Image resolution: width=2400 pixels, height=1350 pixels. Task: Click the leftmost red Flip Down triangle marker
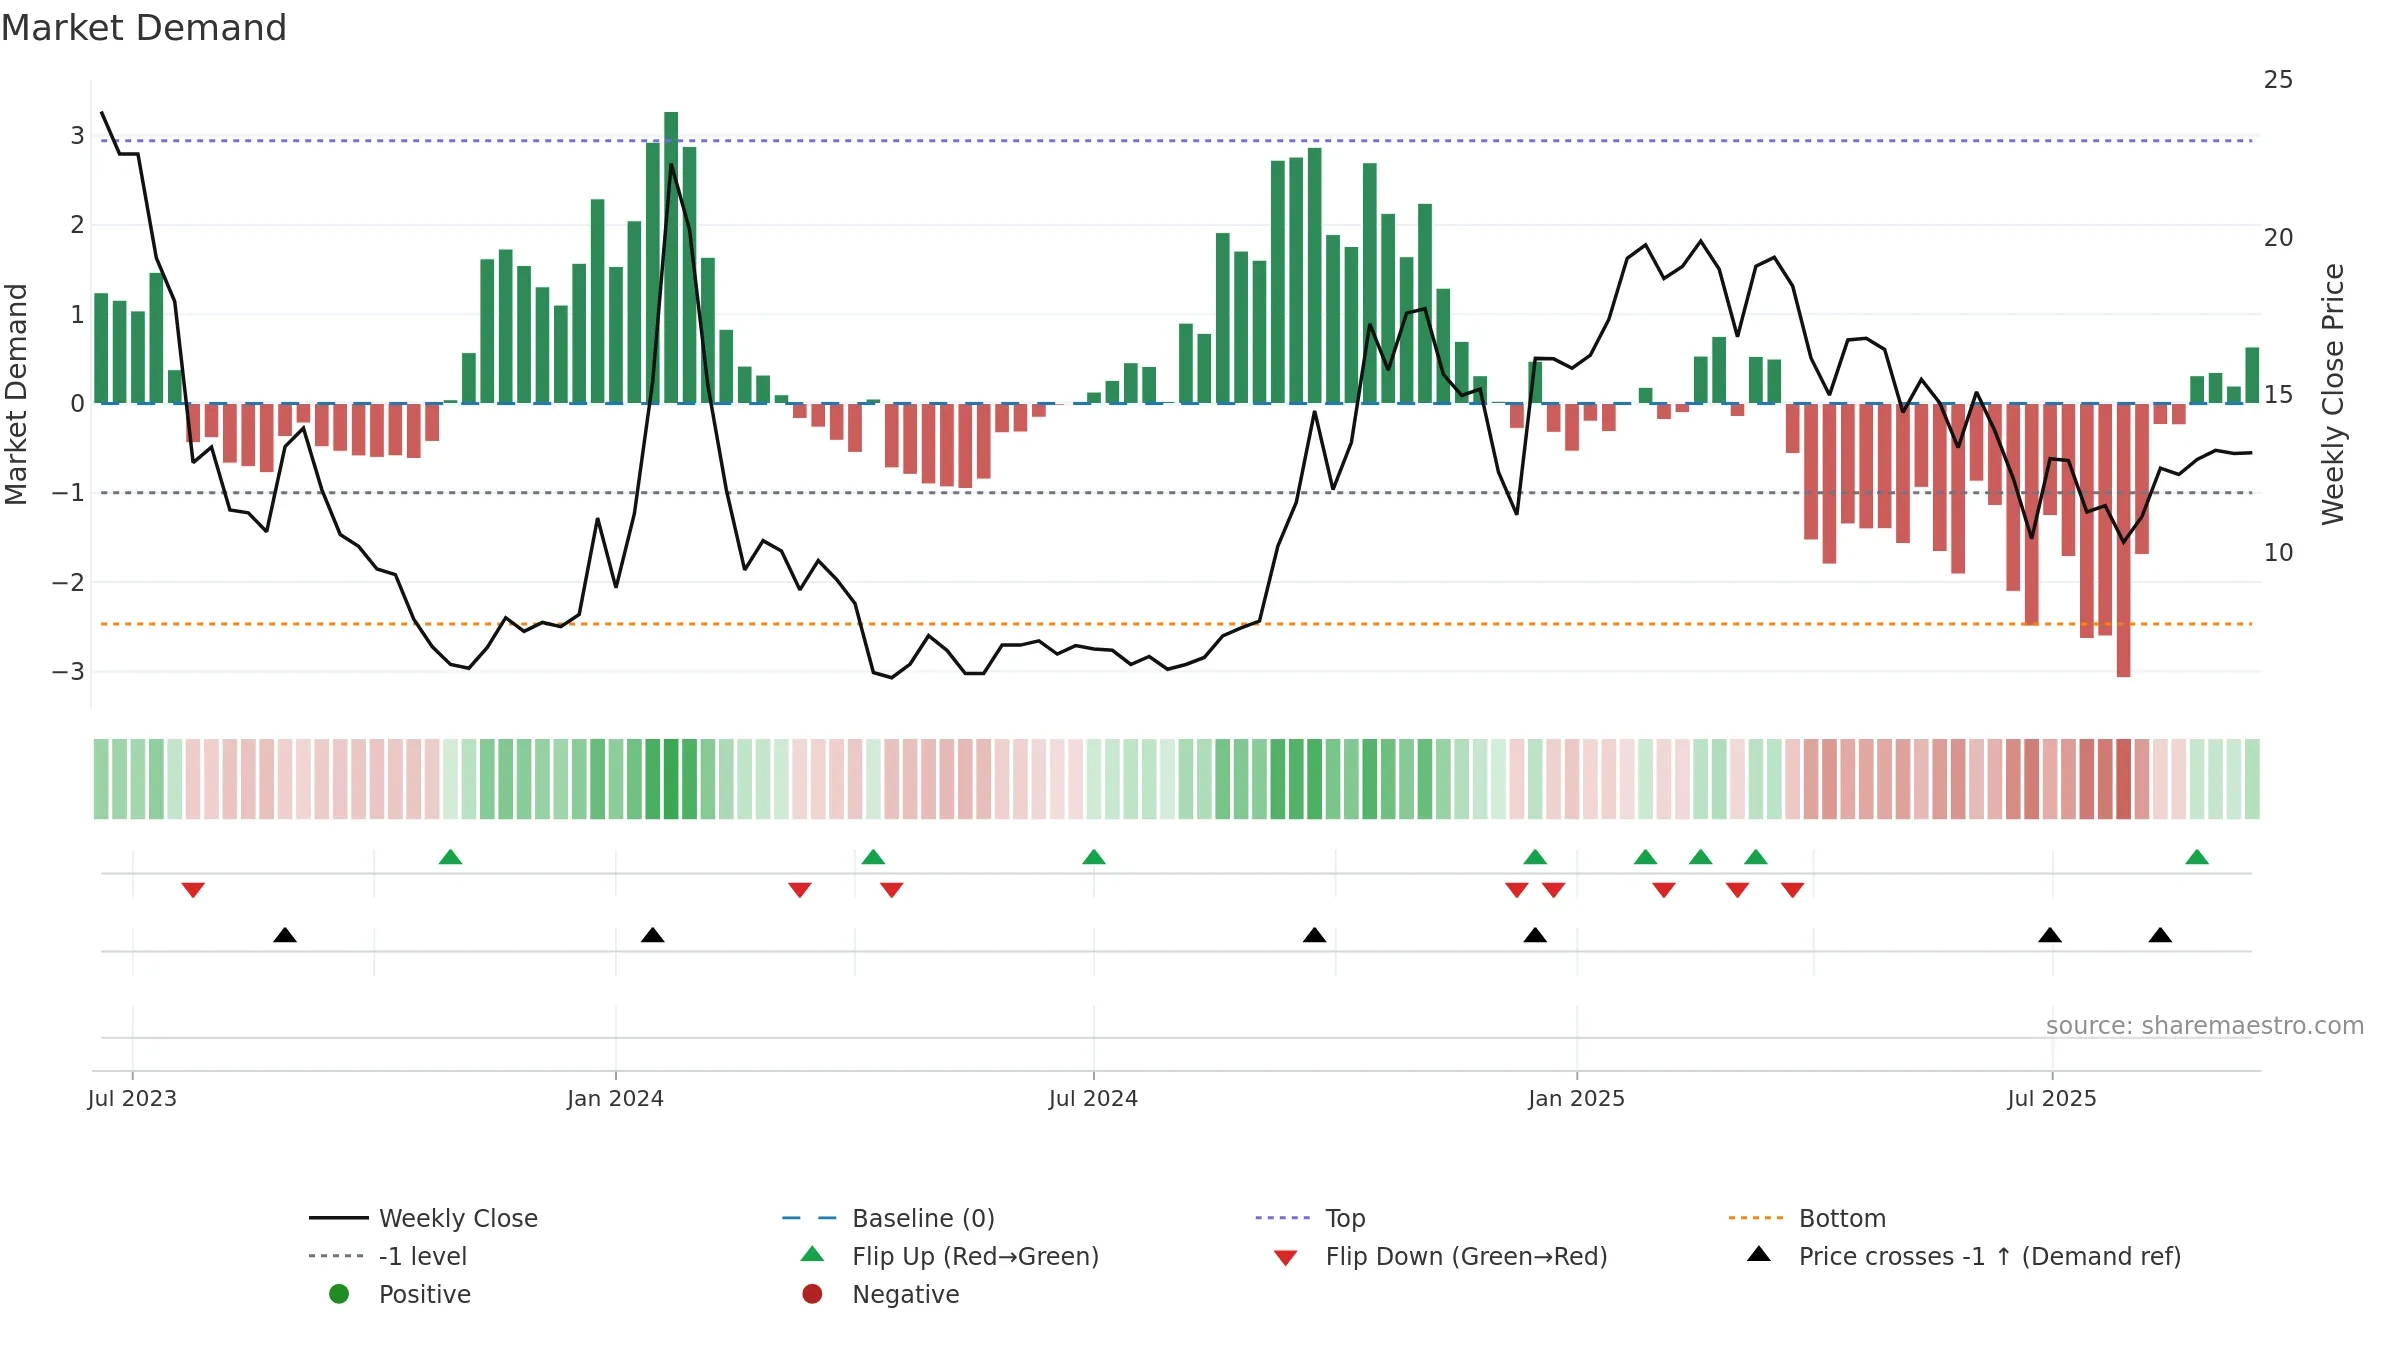(x=193, y=890)
